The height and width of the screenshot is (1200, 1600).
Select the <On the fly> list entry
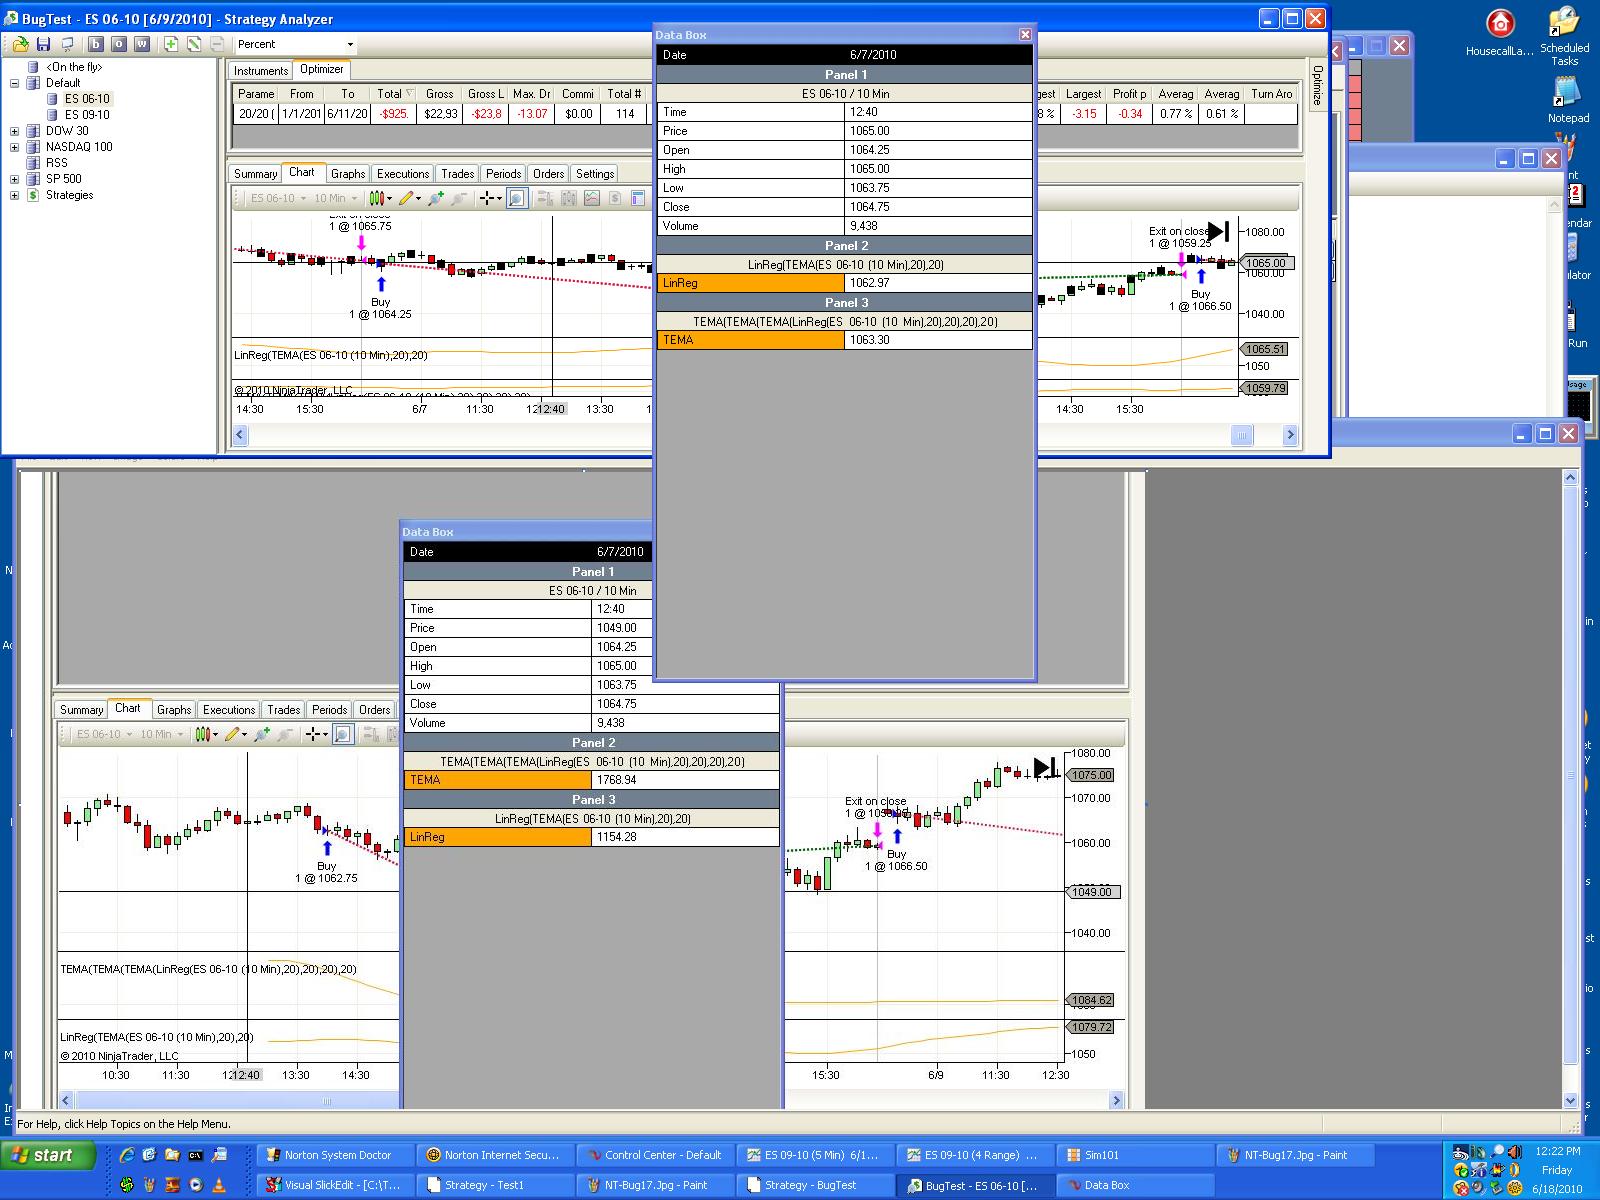(74, 67)
